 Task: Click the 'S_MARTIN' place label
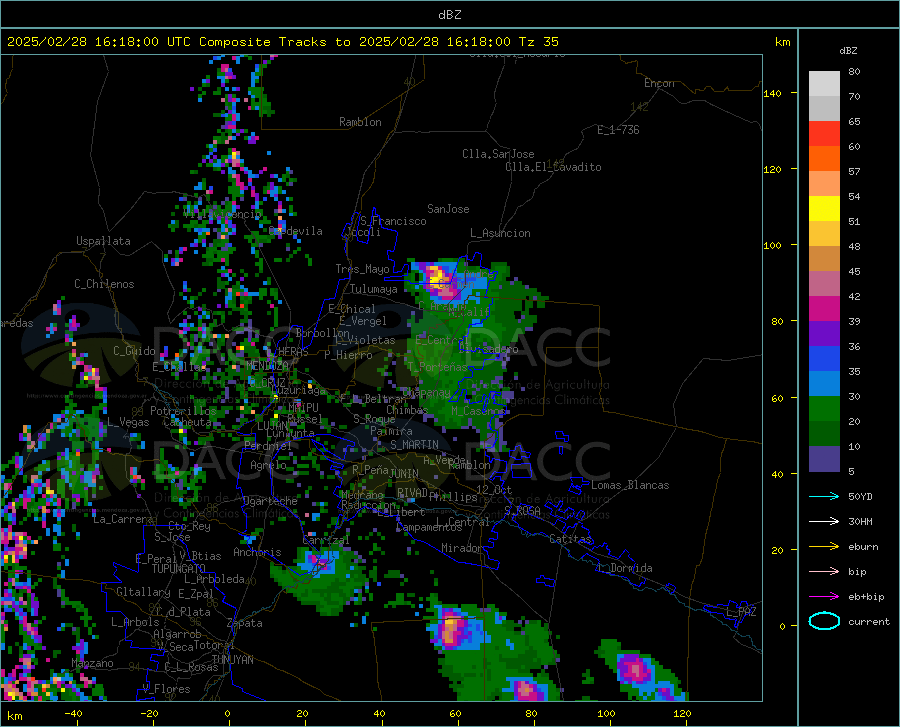414,445
